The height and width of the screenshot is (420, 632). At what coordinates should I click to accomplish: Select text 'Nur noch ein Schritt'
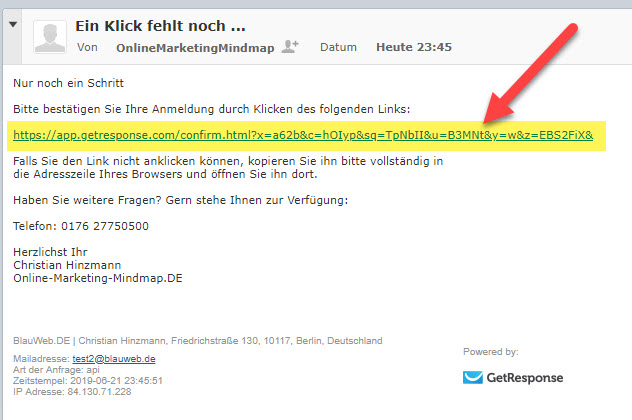pyautogui.click(x=69, y=83)
